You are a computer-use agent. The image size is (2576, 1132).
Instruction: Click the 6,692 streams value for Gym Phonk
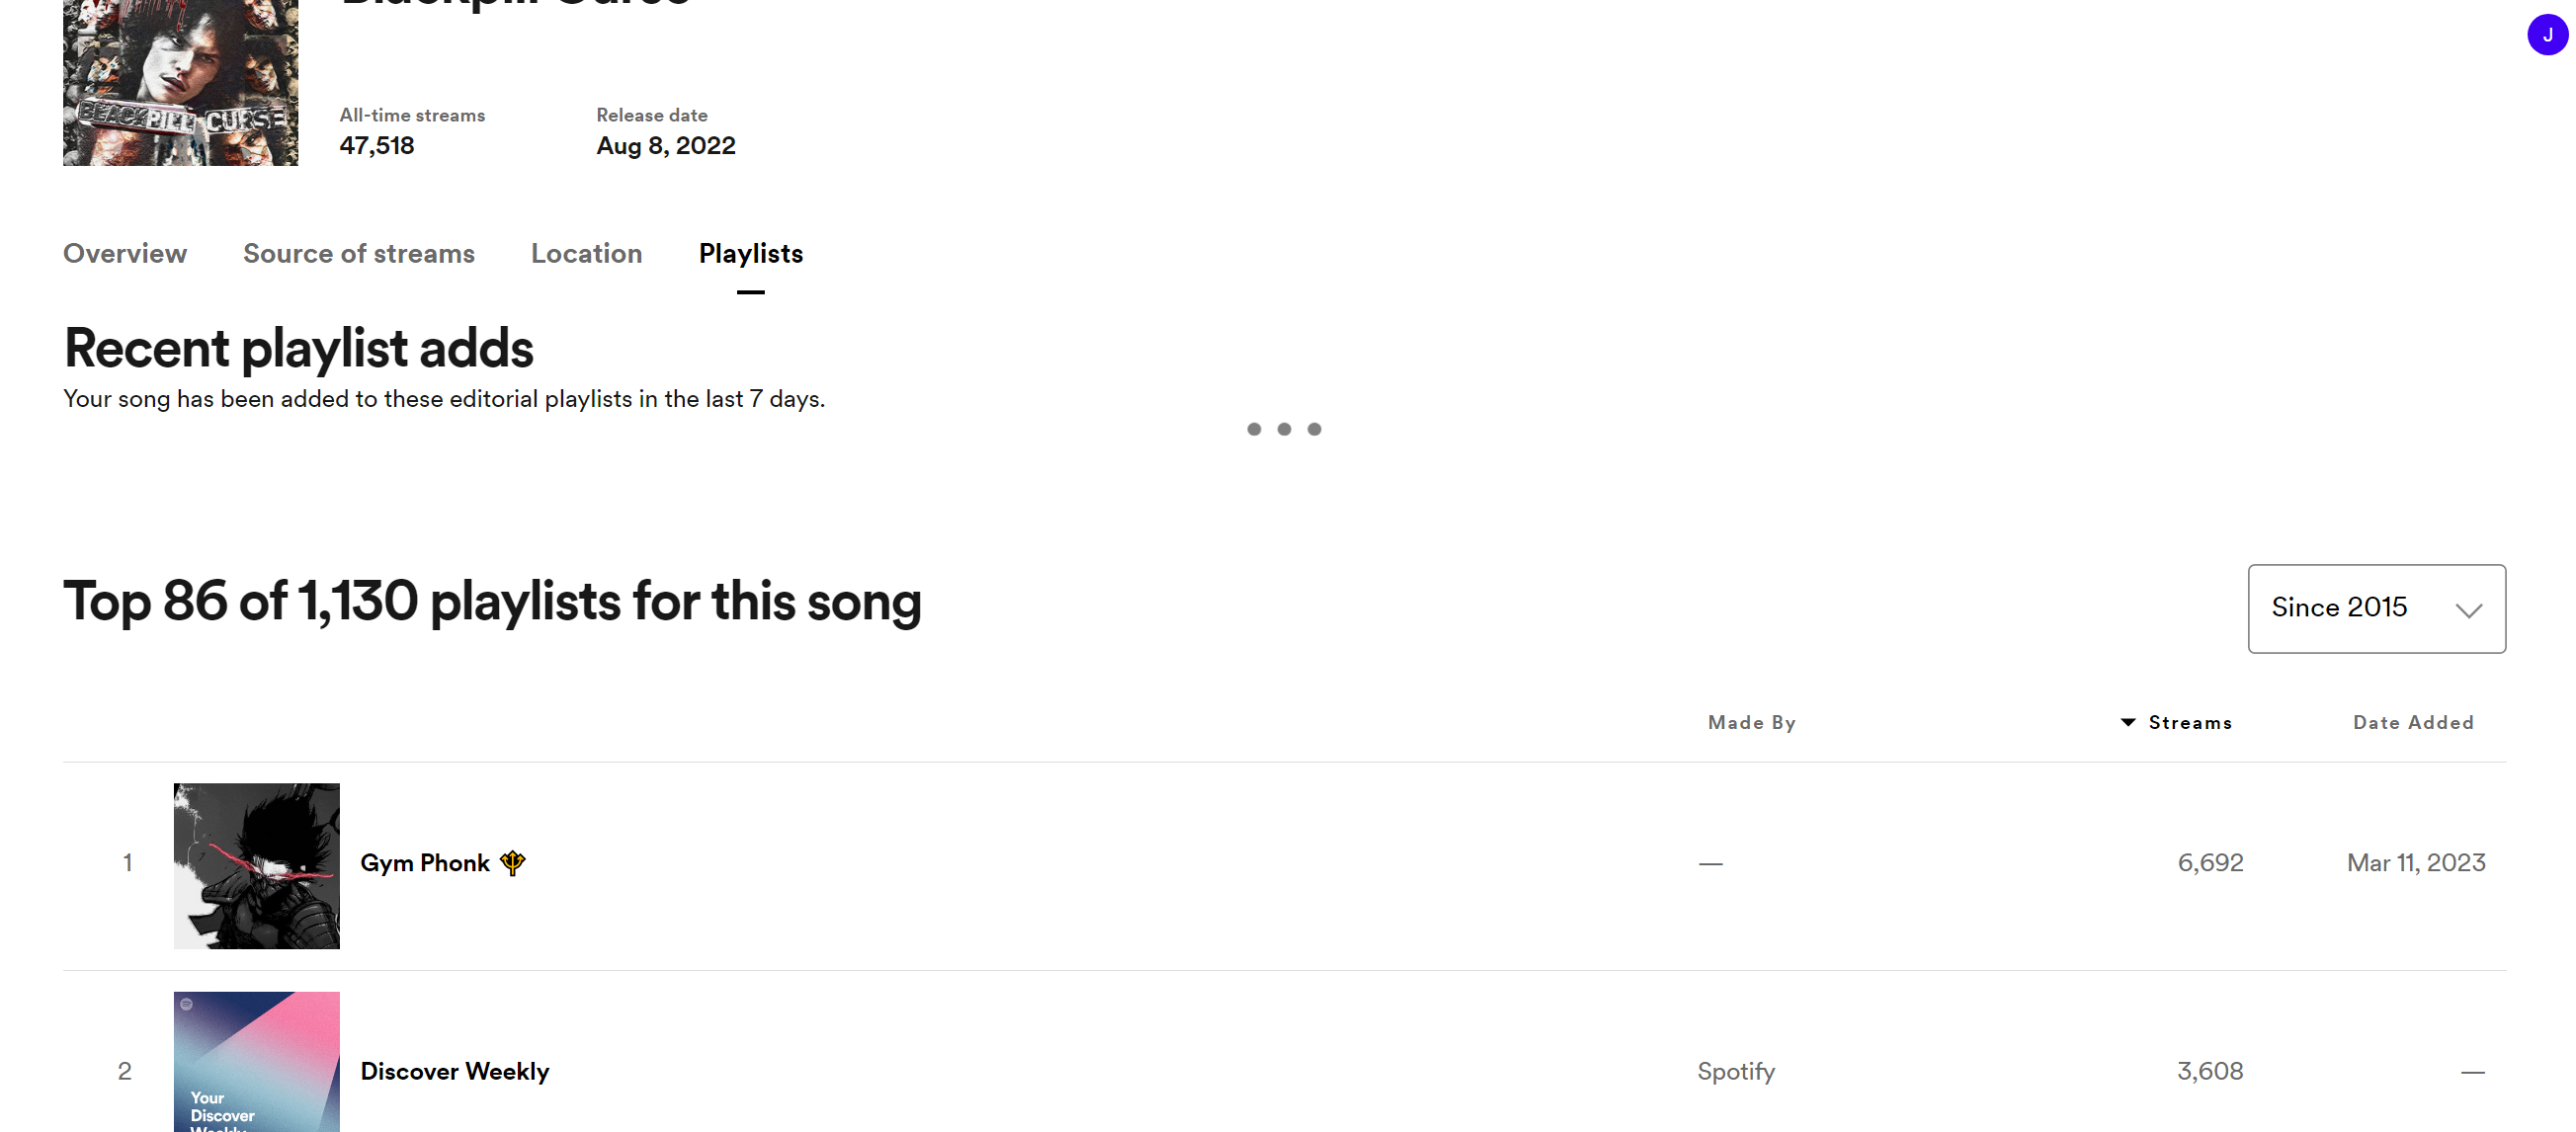(2210, 863)
